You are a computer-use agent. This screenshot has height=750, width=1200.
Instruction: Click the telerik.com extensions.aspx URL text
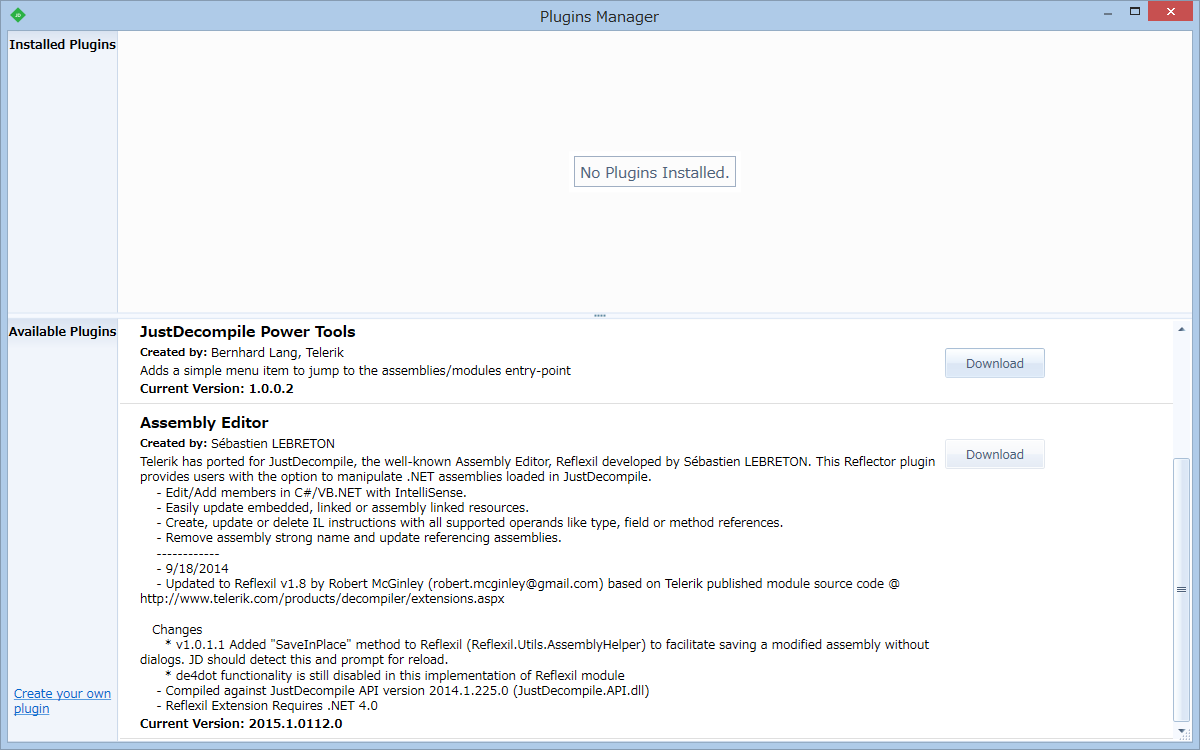(x=322, y=599)
